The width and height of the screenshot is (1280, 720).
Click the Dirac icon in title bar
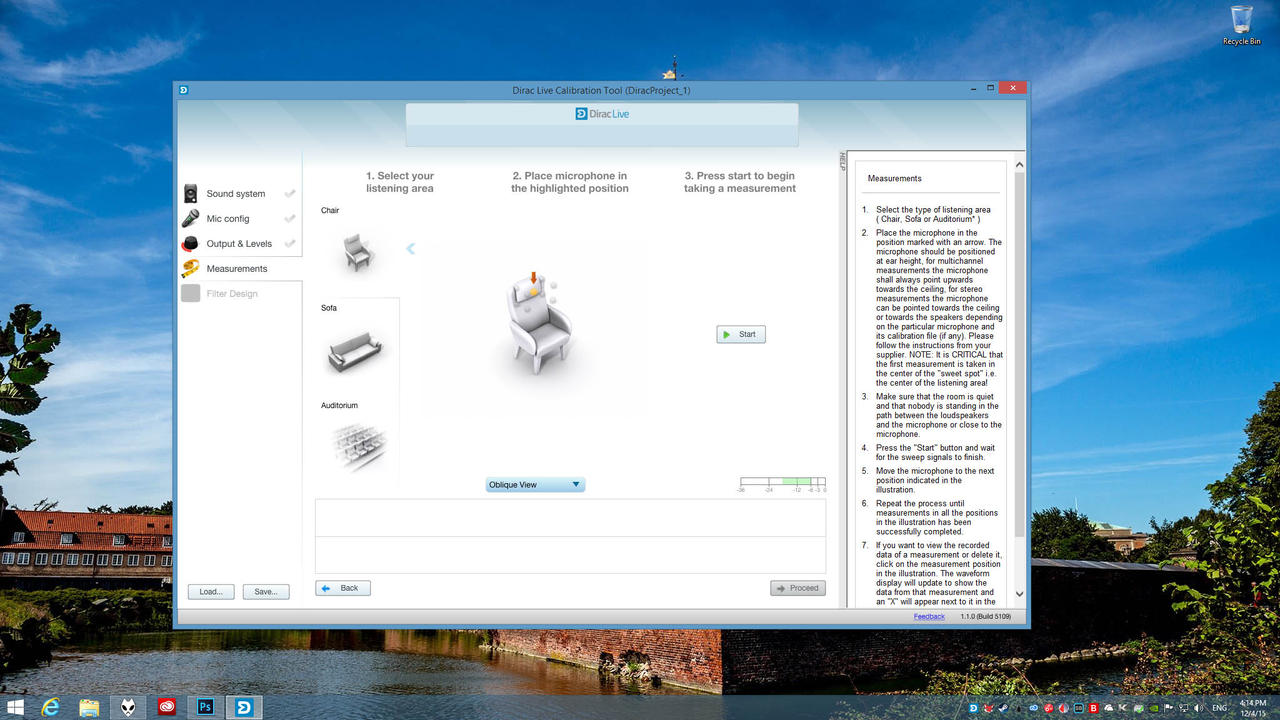[184, 90]
